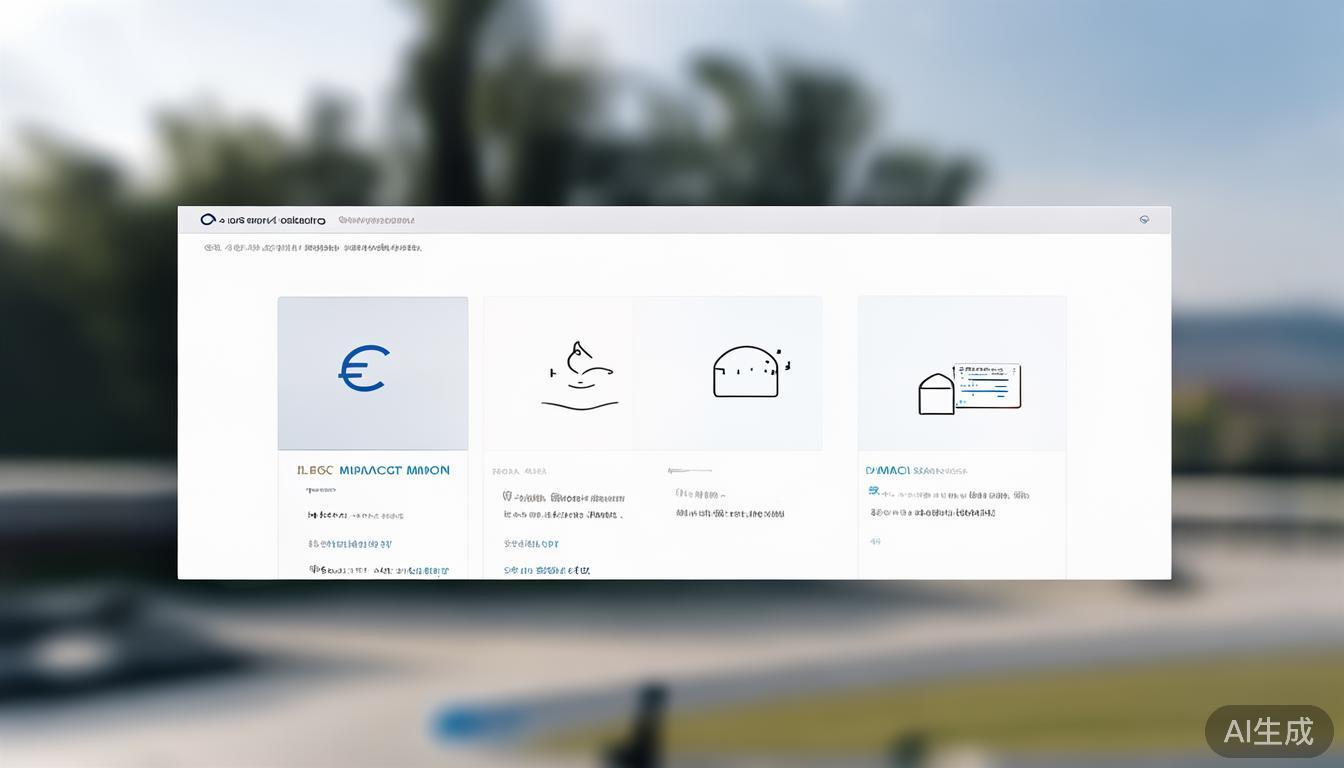Open the blue "DMAOI" heading in the third card
1344x768 pixels.
pyautogui.click(x=888, y=470)
